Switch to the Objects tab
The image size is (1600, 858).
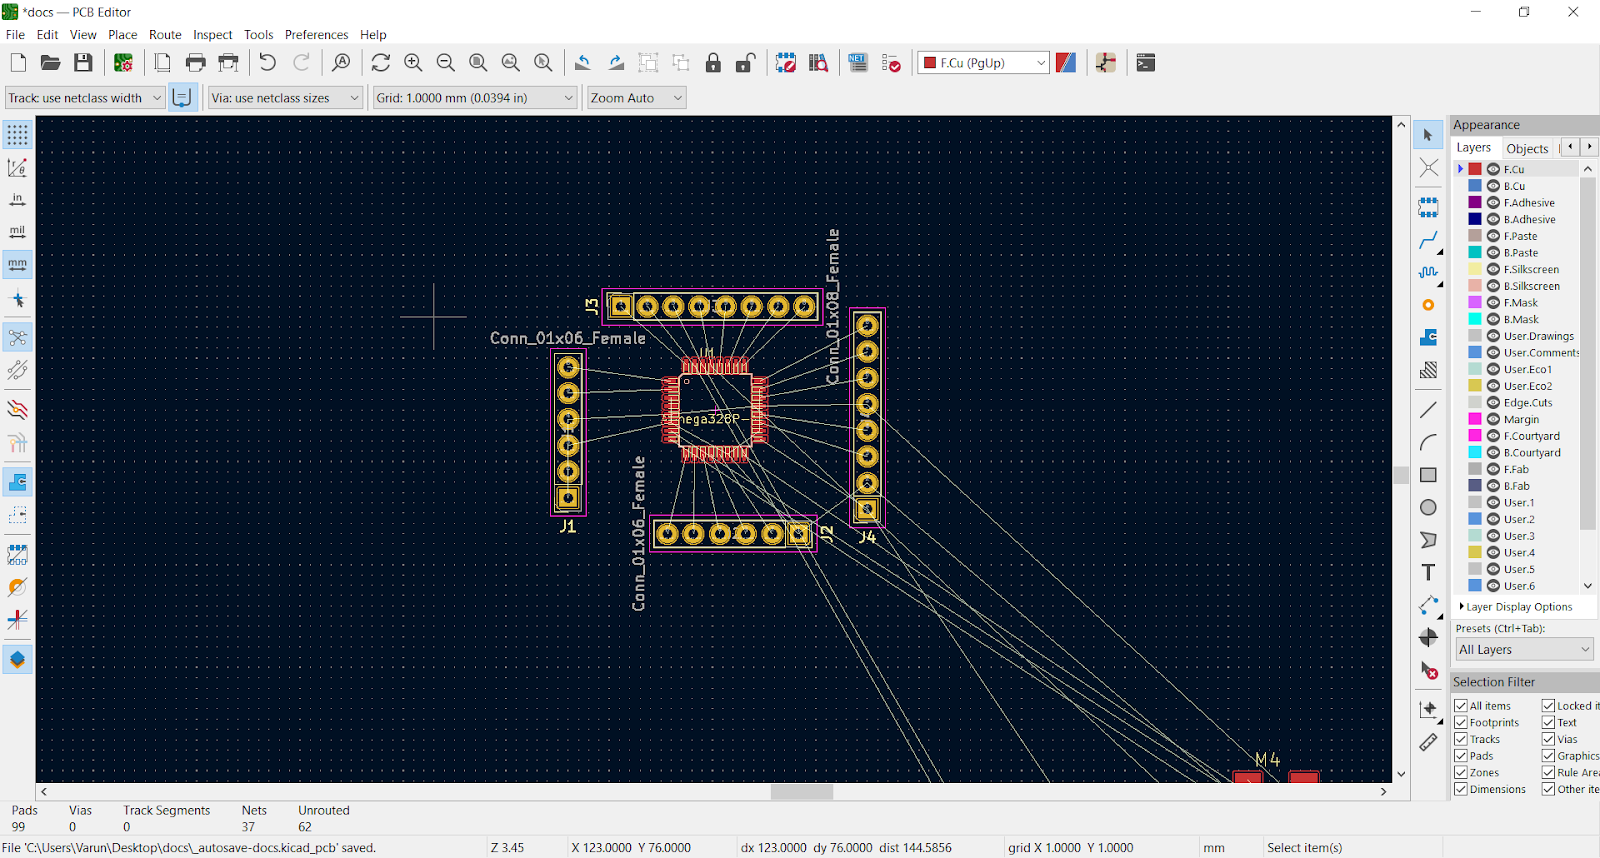pos(1527,148)
